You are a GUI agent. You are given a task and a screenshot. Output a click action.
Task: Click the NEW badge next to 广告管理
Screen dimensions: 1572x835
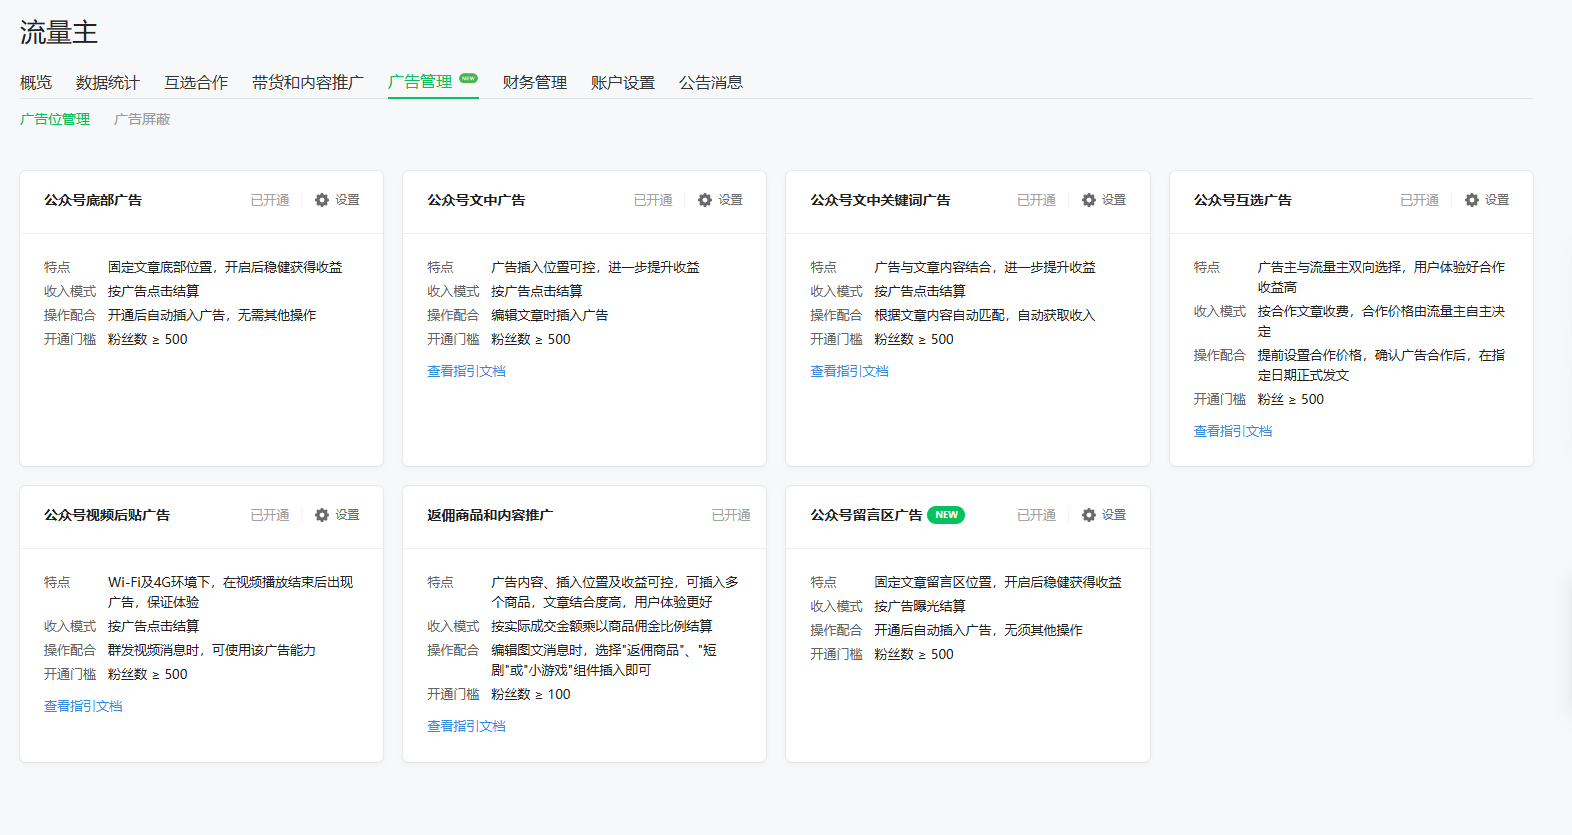(468, 78)
